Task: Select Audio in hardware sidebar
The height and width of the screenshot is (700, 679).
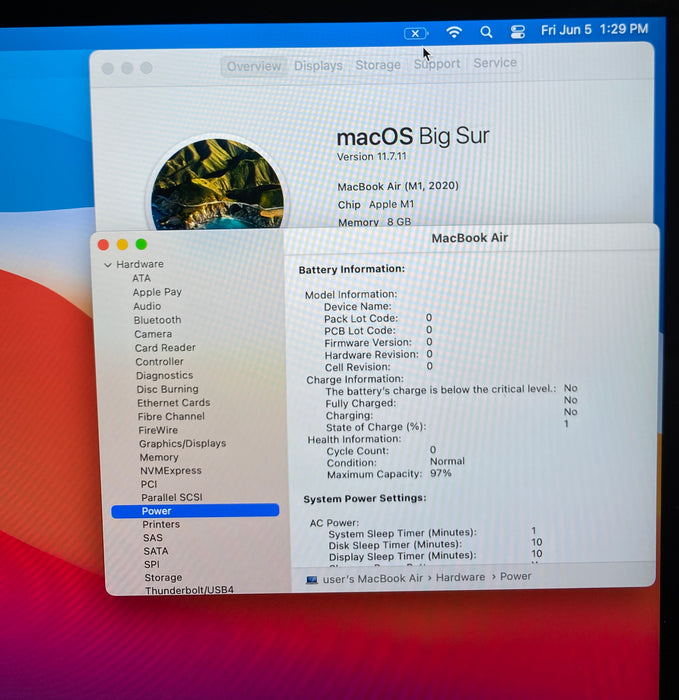Action: coord(147,306)
